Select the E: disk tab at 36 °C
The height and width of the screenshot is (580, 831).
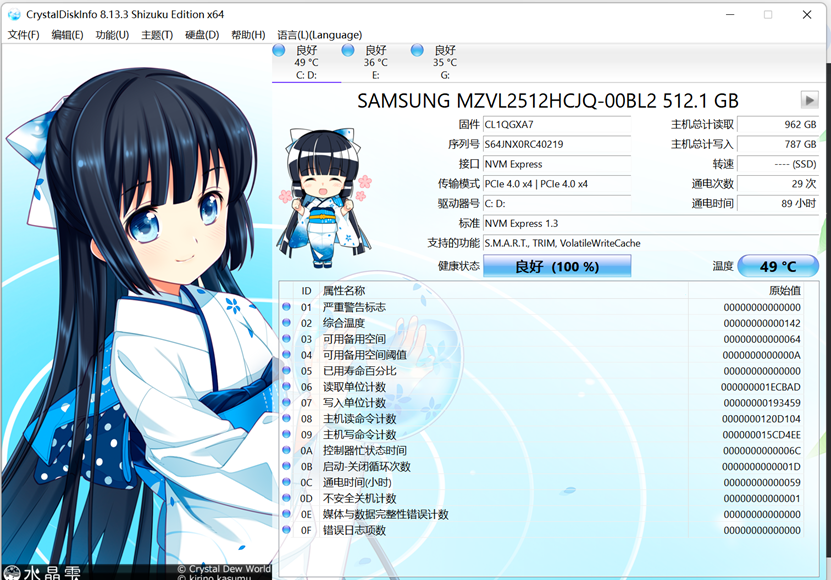point(375,63)
